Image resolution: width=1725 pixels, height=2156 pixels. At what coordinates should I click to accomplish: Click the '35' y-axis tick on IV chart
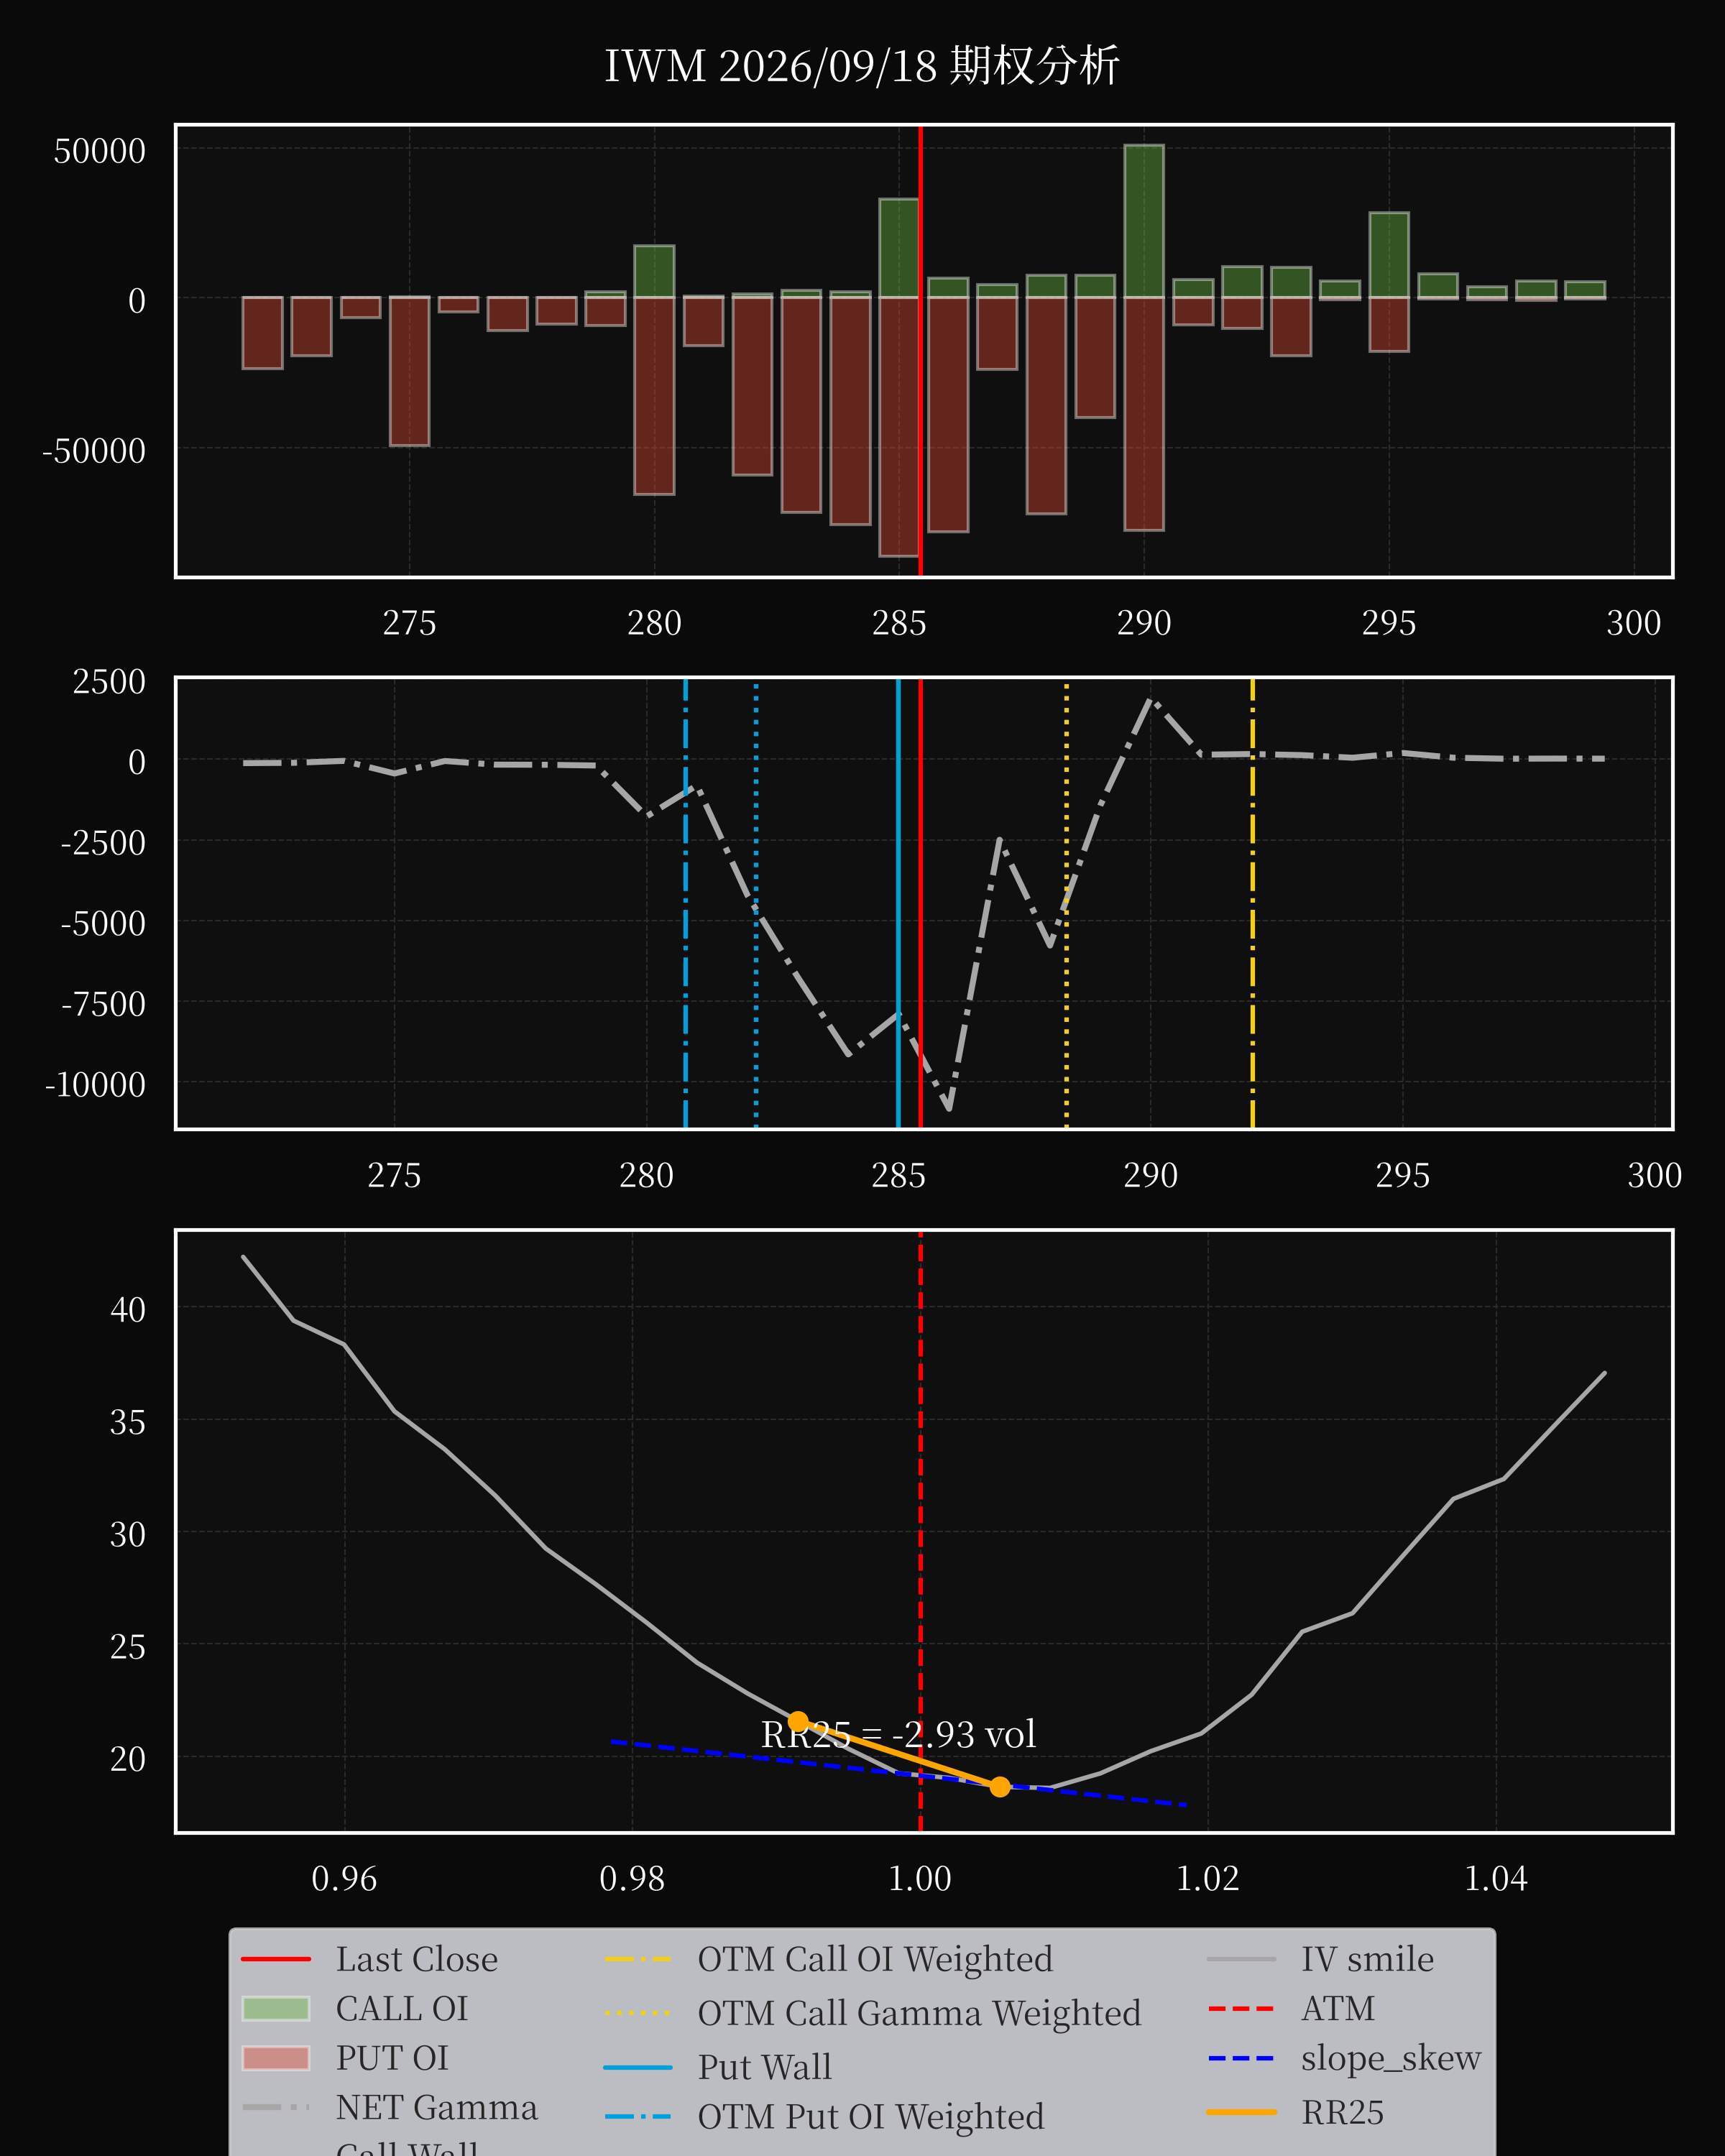128,1422
